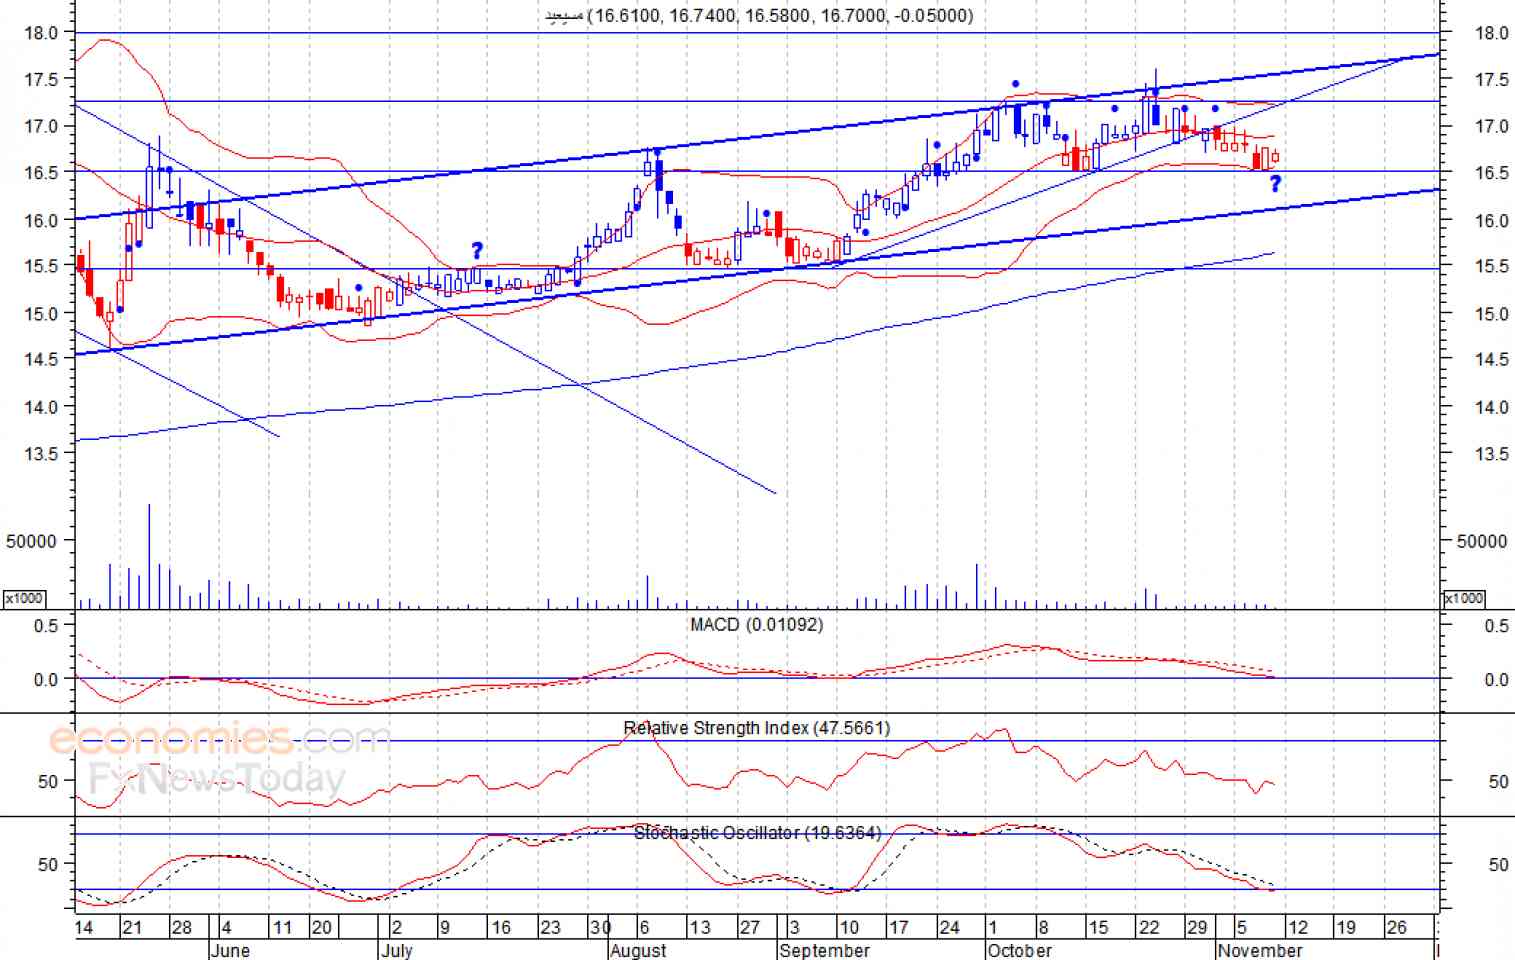1515x960 pixels.
Task: Click the blue question mark near November
Action: [1275, 184]
